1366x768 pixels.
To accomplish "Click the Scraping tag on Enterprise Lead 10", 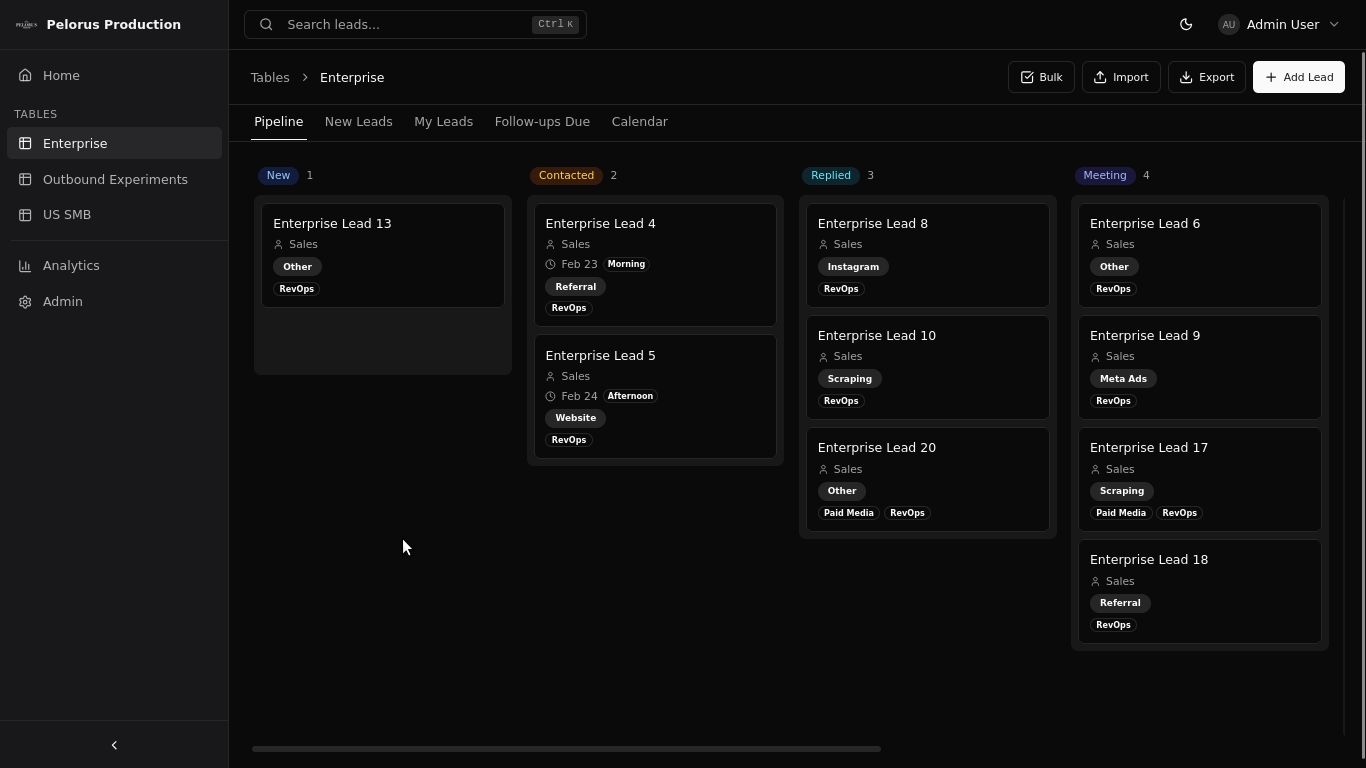I will point(849,379).
